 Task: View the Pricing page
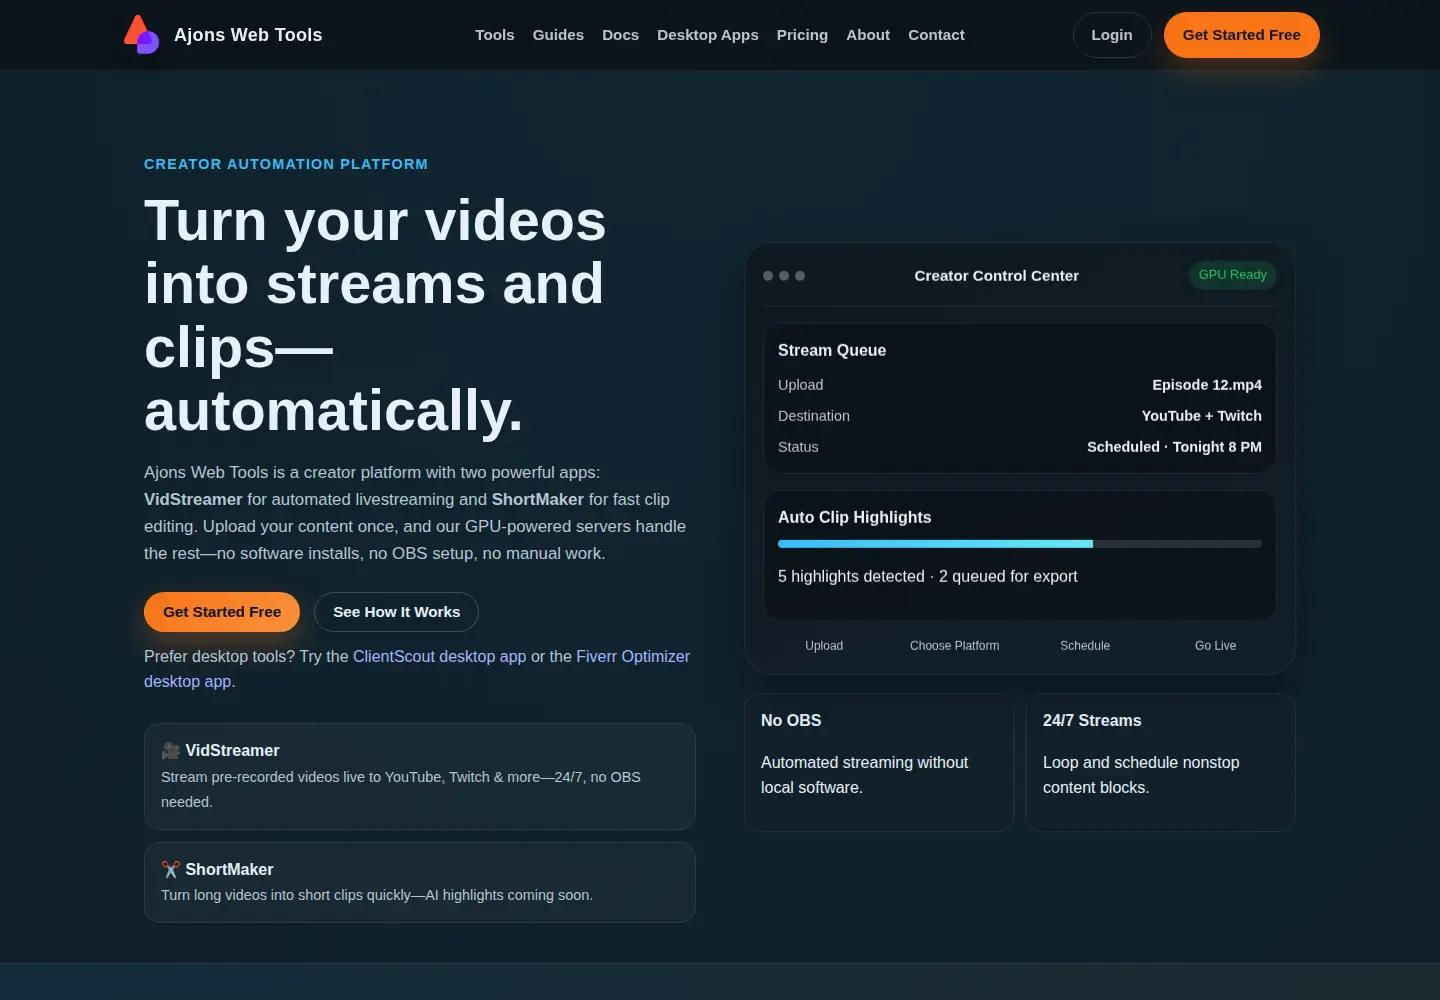(x=802, y=35)
